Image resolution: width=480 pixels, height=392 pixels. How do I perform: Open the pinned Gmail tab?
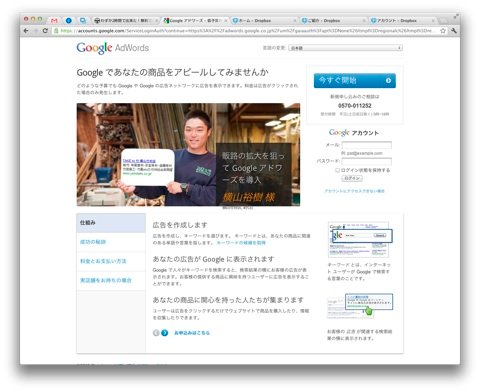coord(54,21)
